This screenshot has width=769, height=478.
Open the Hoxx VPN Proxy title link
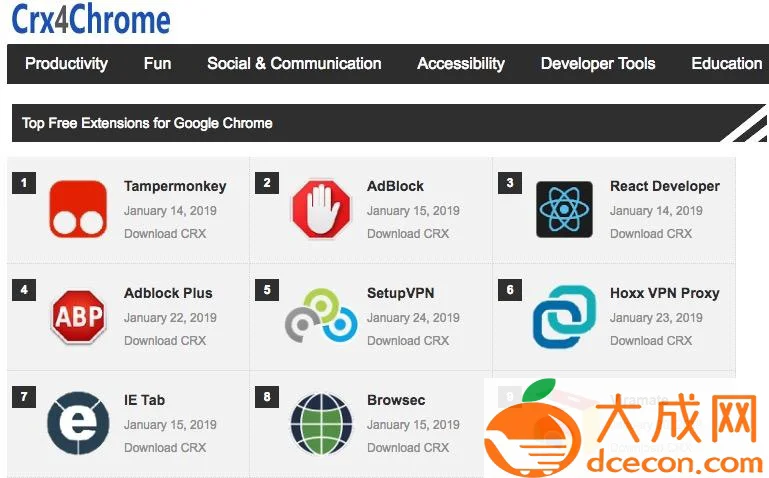coord(665,293)
